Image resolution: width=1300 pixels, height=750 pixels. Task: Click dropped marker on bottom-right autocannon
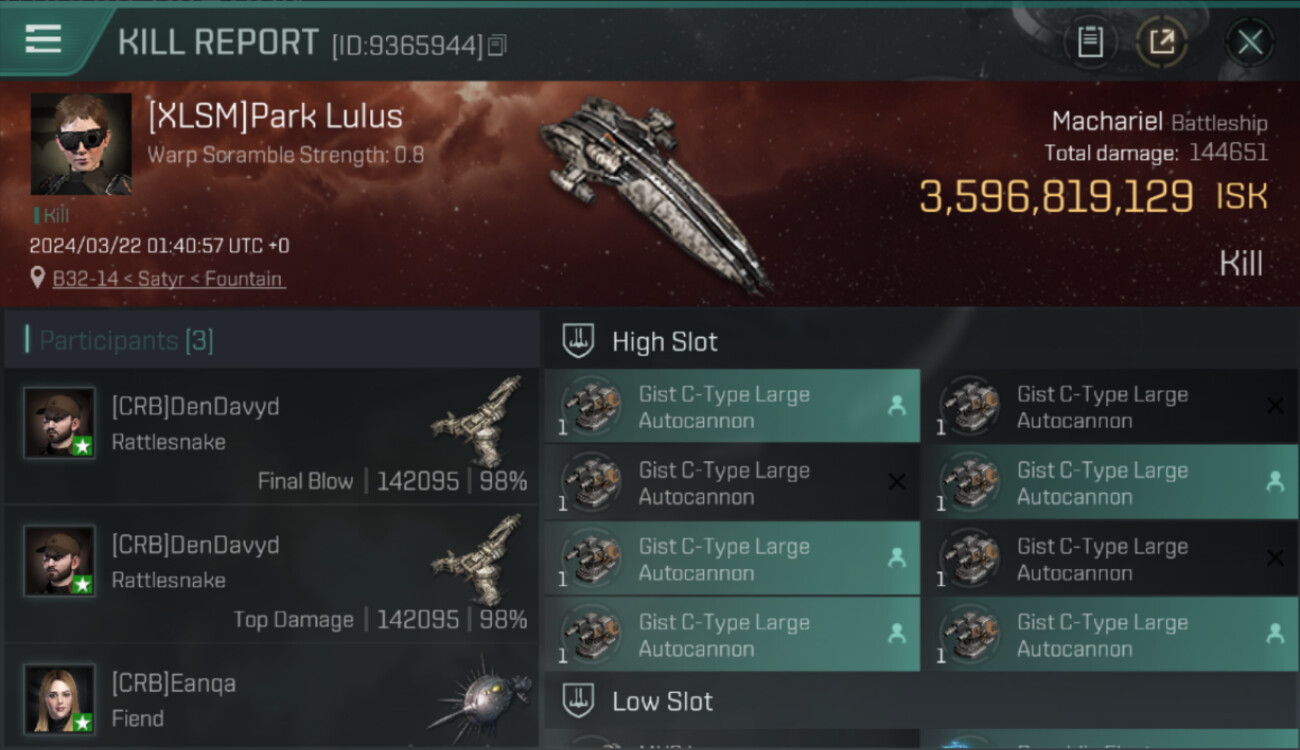coord(1275,633)
